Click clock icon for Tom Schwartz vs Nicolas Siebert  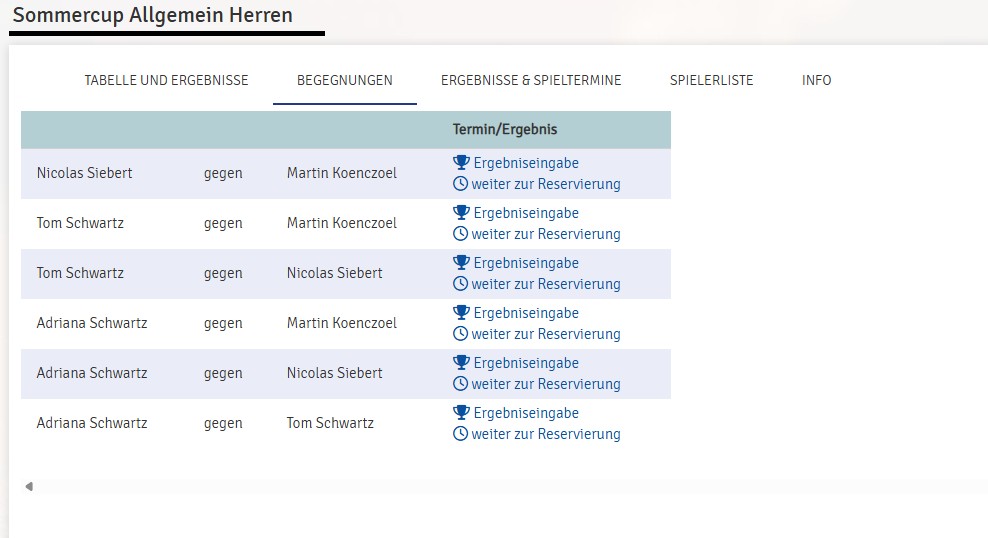[x=461, y=283]
